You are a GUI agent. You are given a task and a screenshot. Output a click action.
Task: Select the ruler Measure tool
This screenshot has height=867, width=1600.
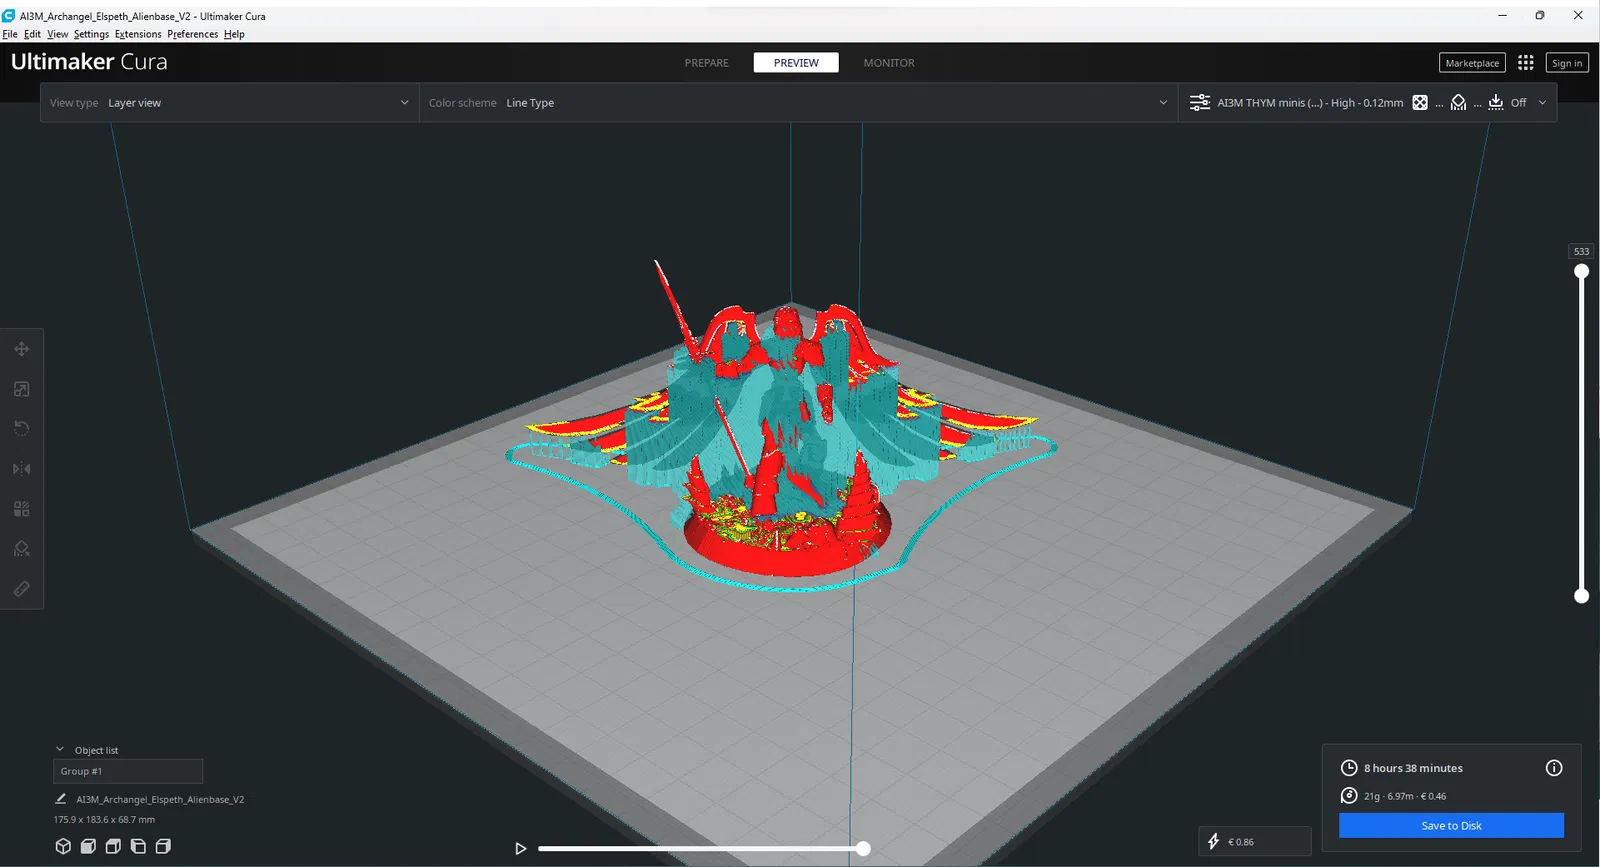click(x=21, y=589)
